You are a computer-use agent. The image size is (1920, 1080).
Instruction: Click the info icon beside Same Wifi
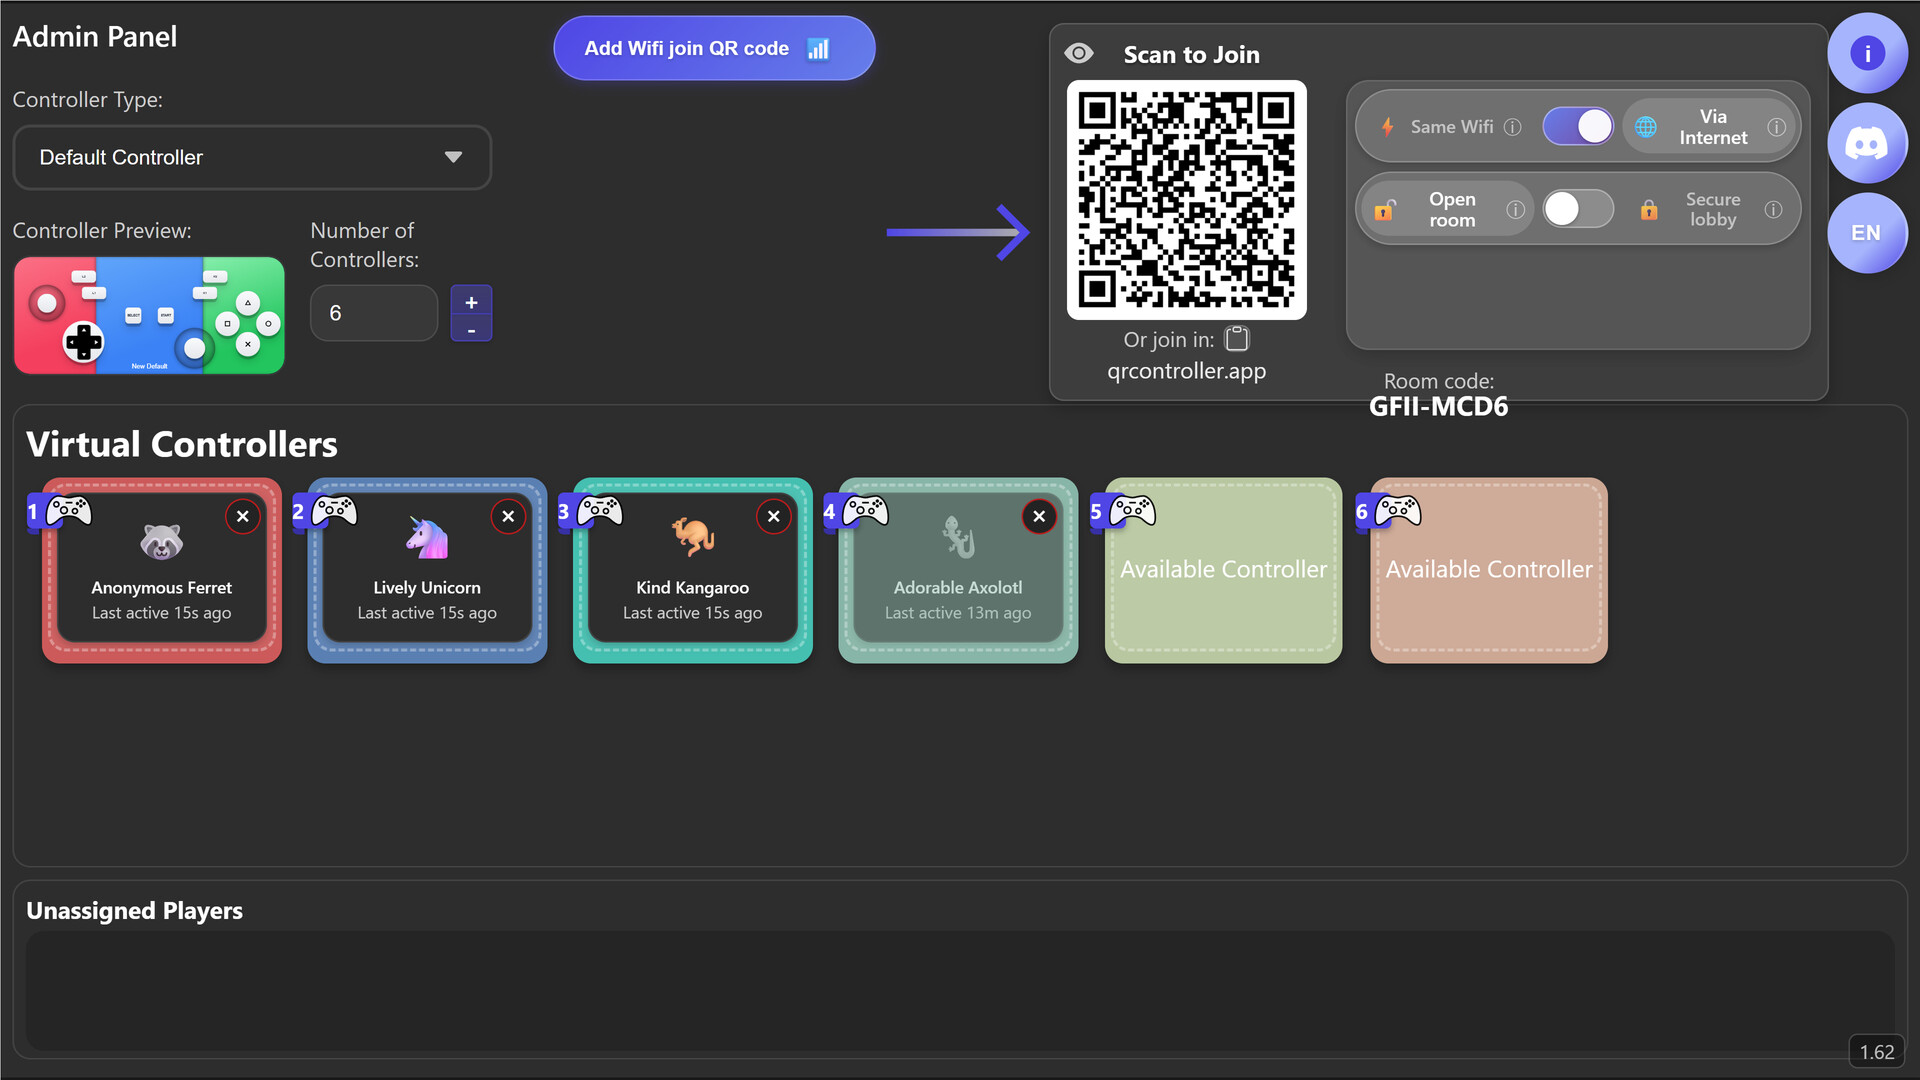click(1513, 127)
